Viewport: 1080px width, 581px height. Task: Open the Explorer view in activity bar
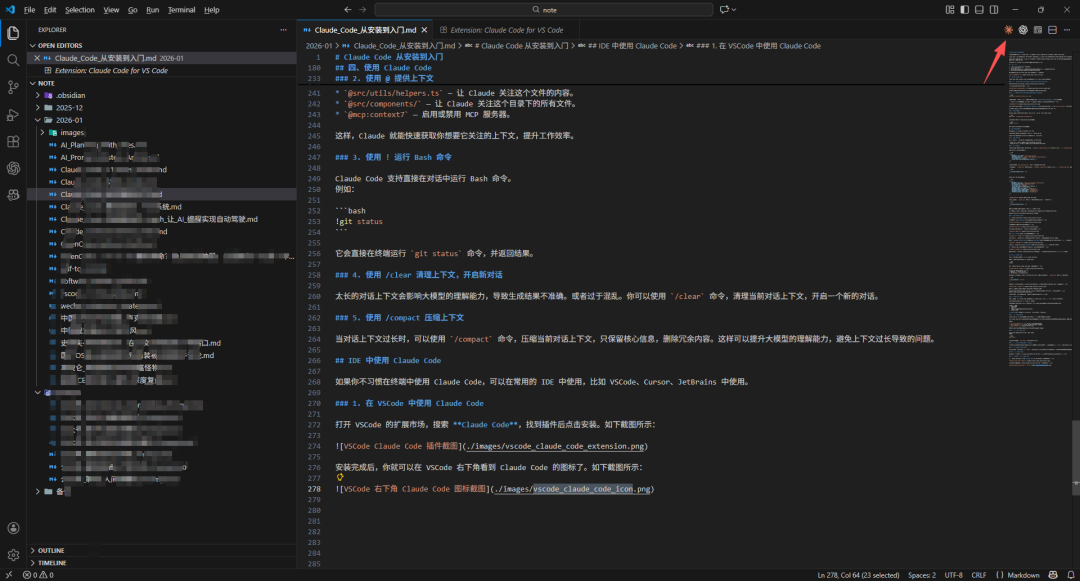pos(13,33)
